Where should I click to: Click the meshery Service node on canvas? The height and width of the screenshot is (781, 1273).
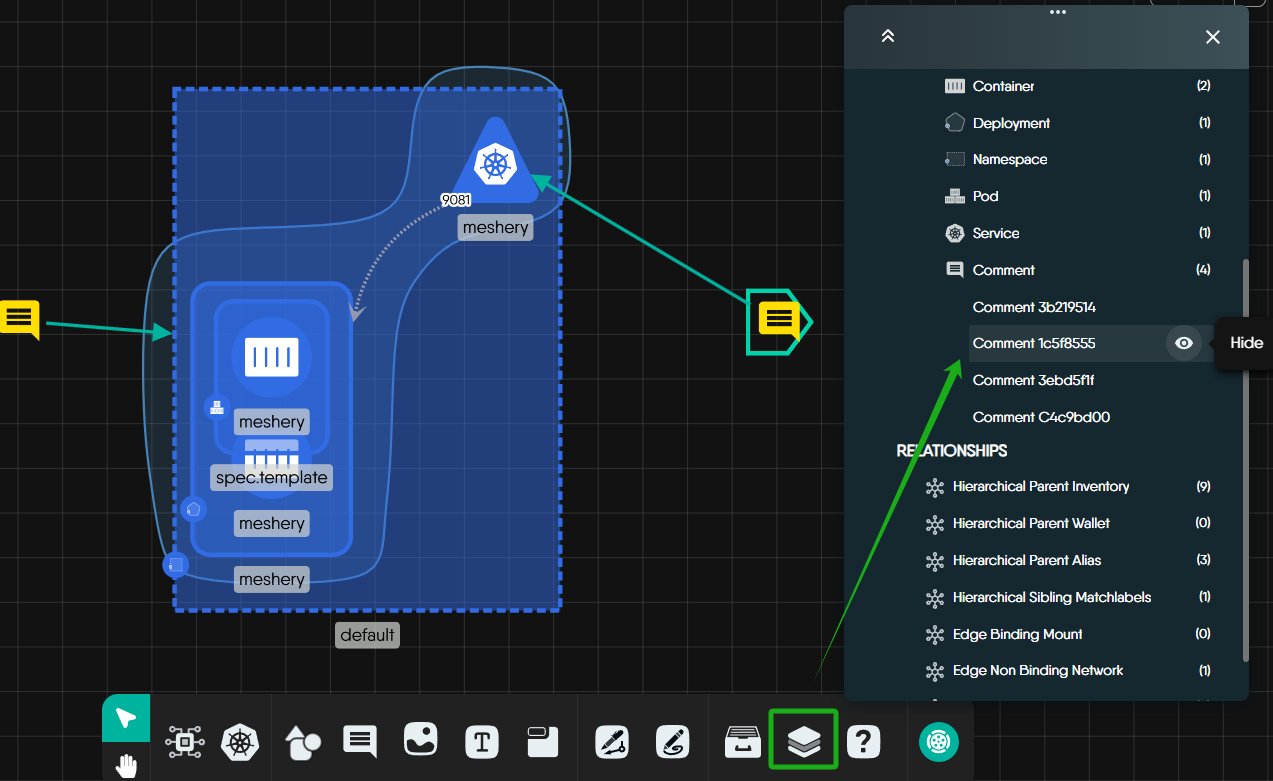coord(494,165)
